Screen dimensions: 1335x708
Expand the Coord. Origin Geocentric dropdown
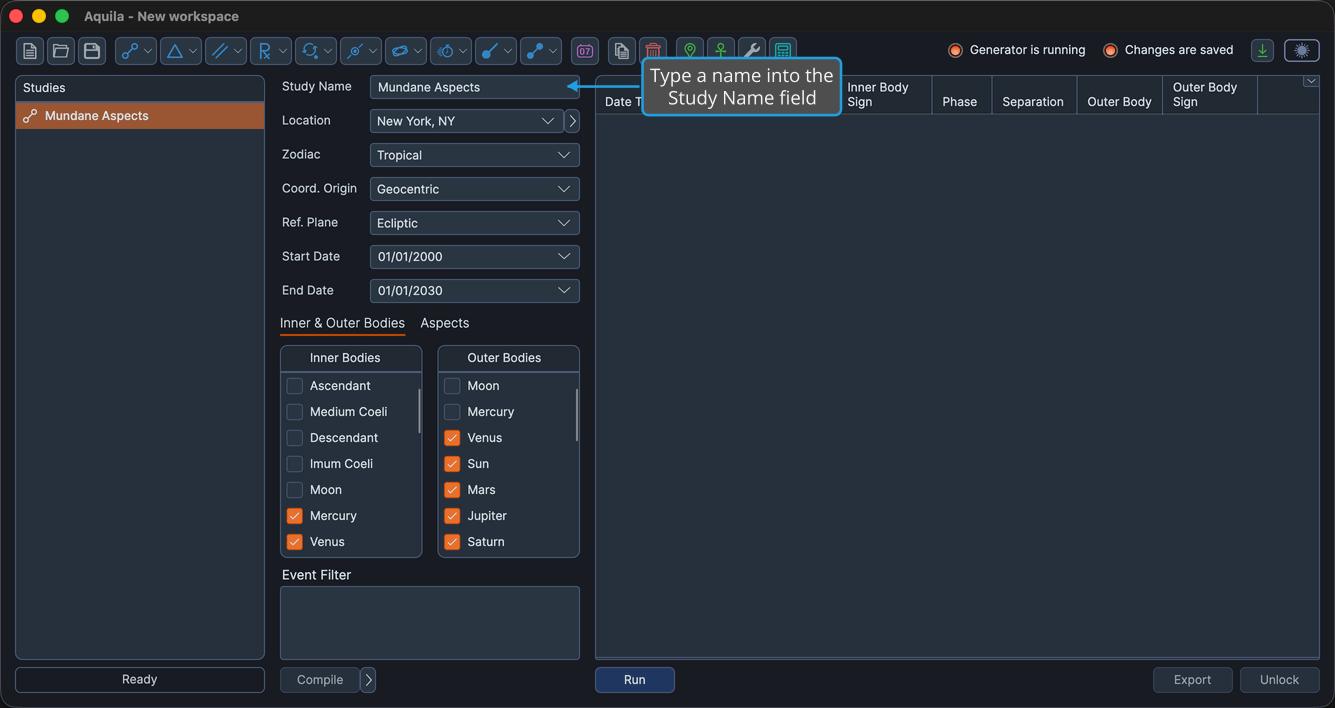pyautogui.click(x=474, y=189)
